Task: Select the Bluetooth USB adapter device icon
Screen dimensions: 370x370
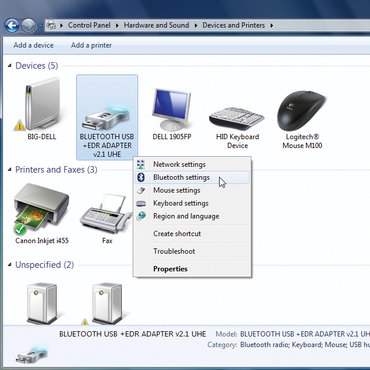Action: coord(107,118)
